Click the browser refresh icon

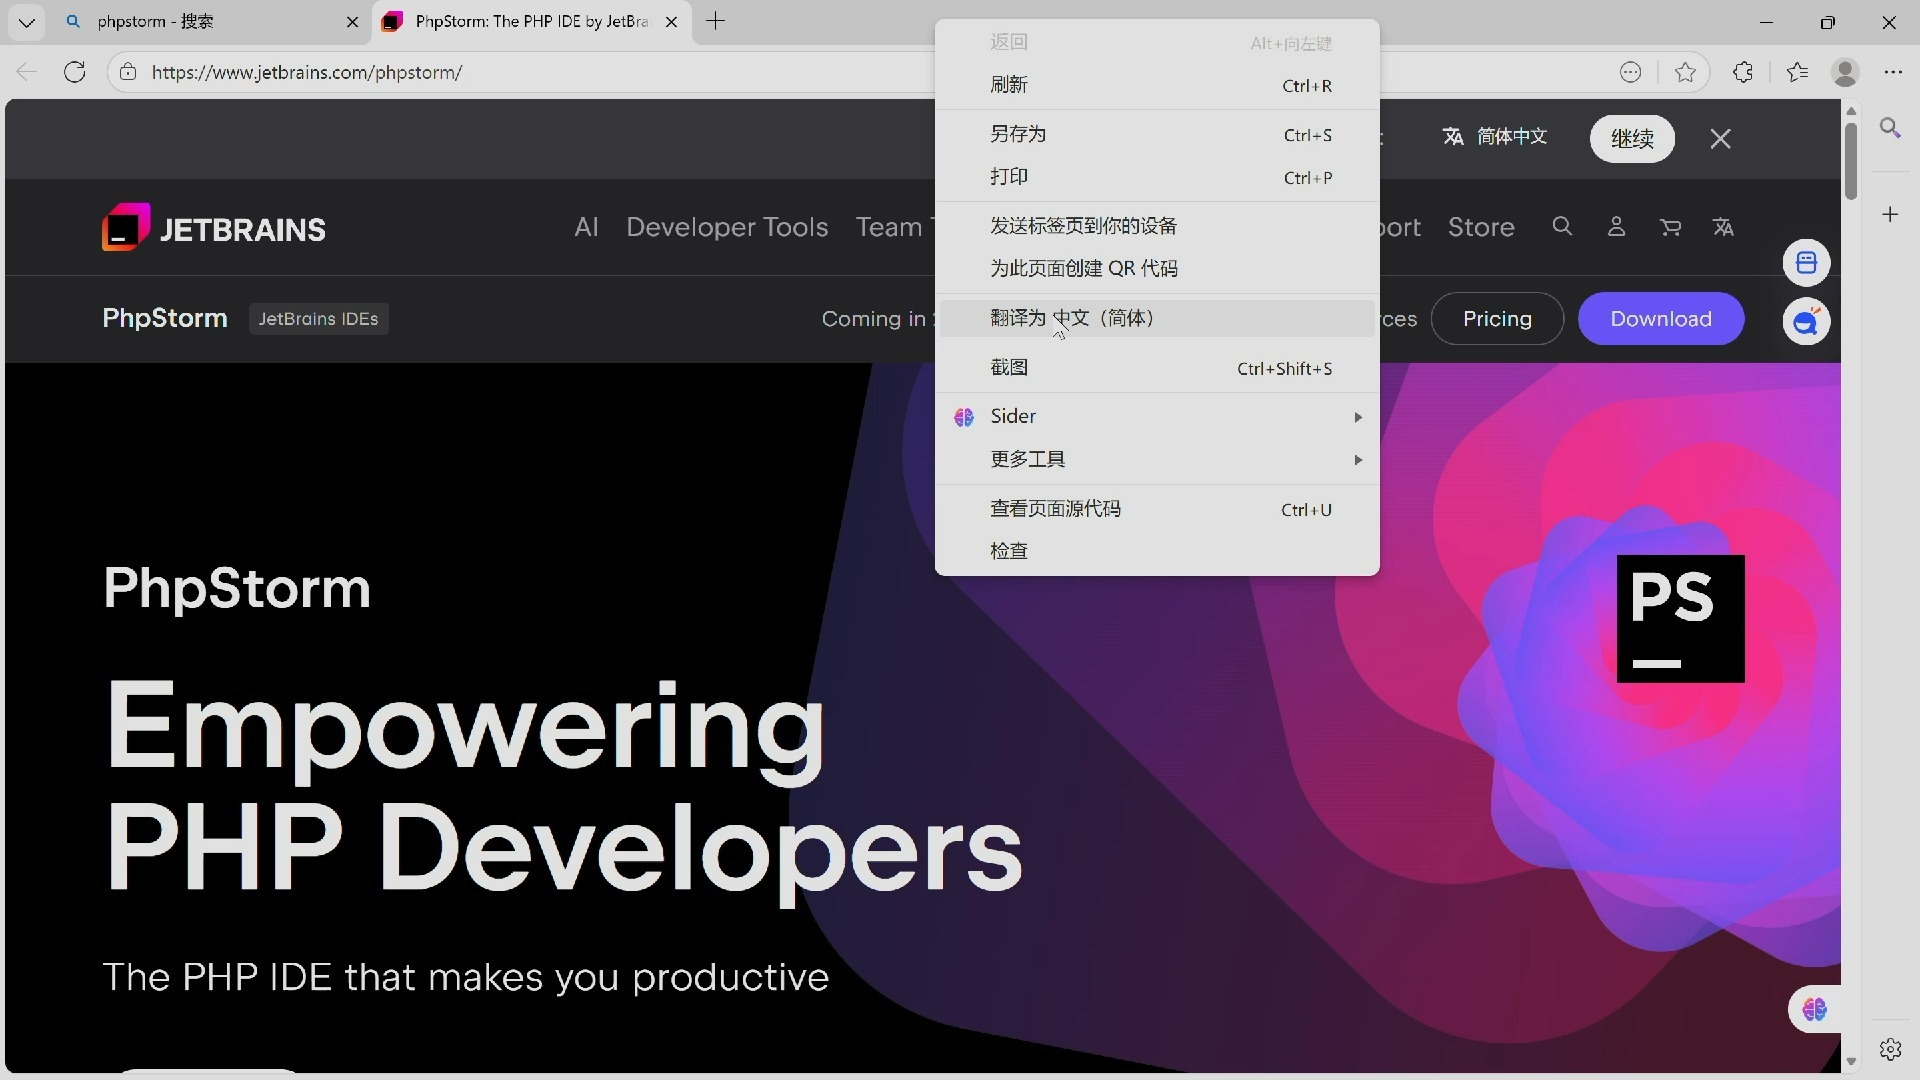point(74,72)
